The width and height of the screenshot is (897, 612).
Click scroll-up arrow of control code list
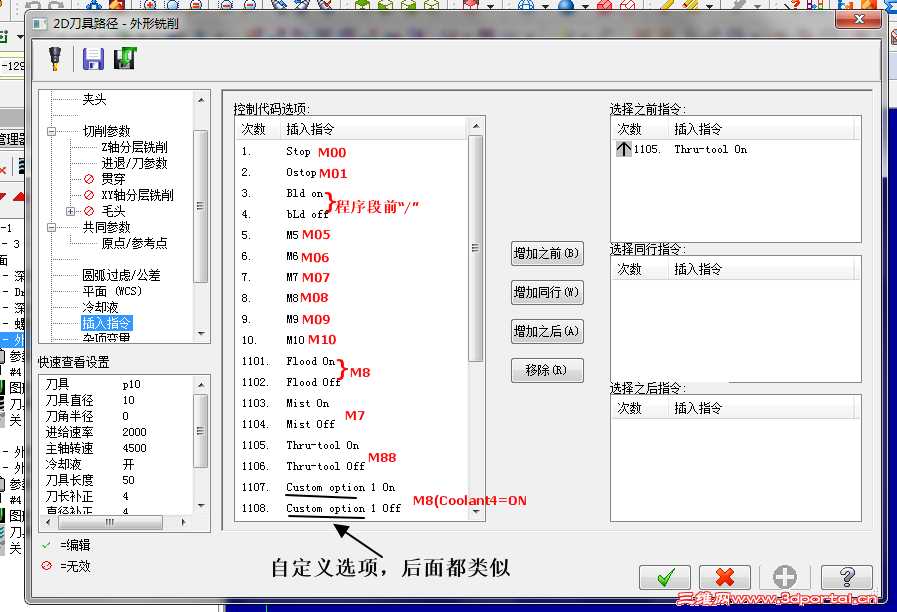coord(476,126)
